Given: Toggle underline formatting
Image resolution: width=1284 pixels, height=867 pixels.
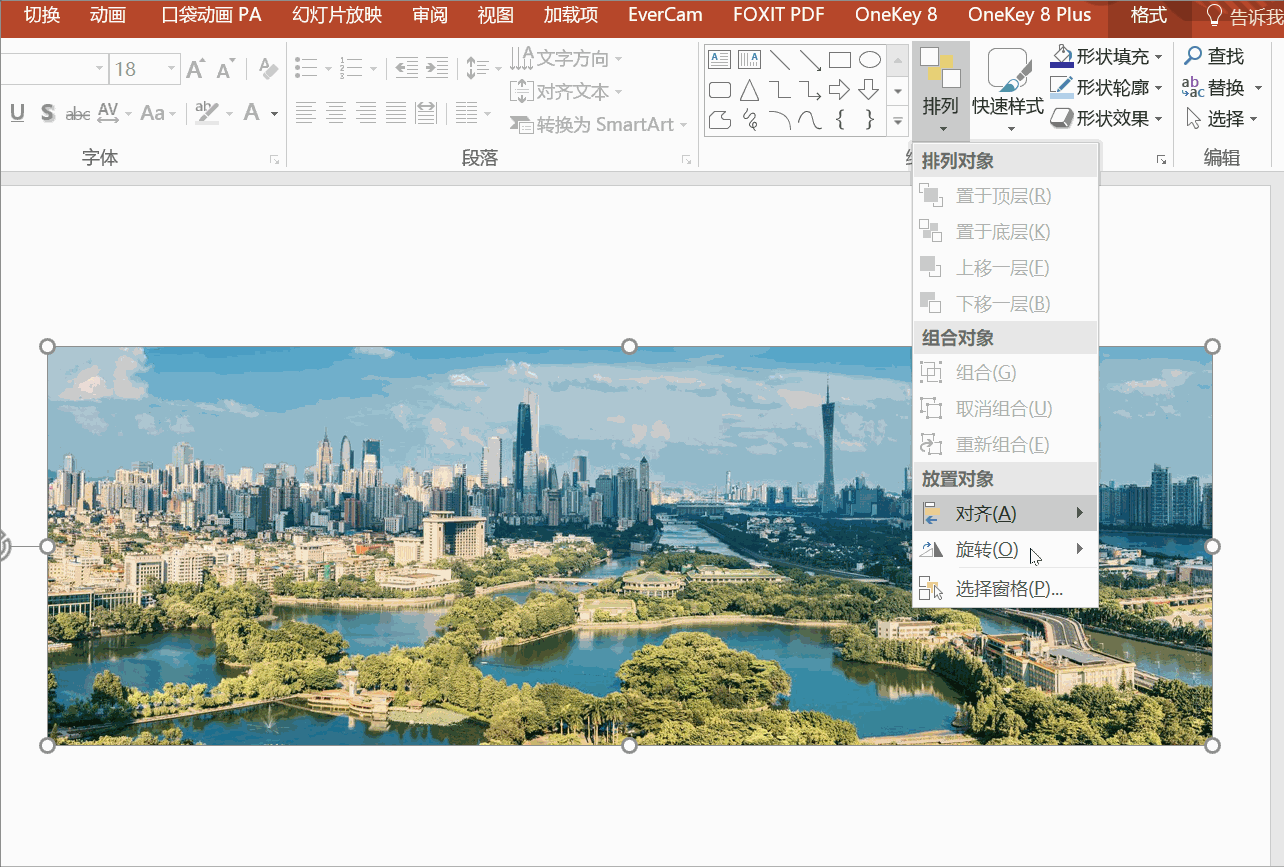Looking at the screenshot, I should pyautogui.click(x=16, y=113).
